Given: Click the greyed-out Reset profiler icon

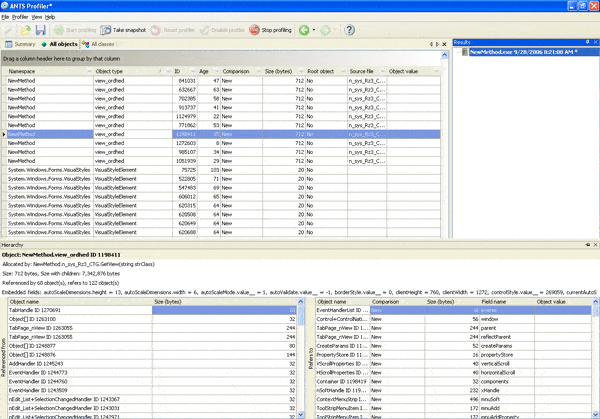Looking at the screenshot, I should pos(155,30).
